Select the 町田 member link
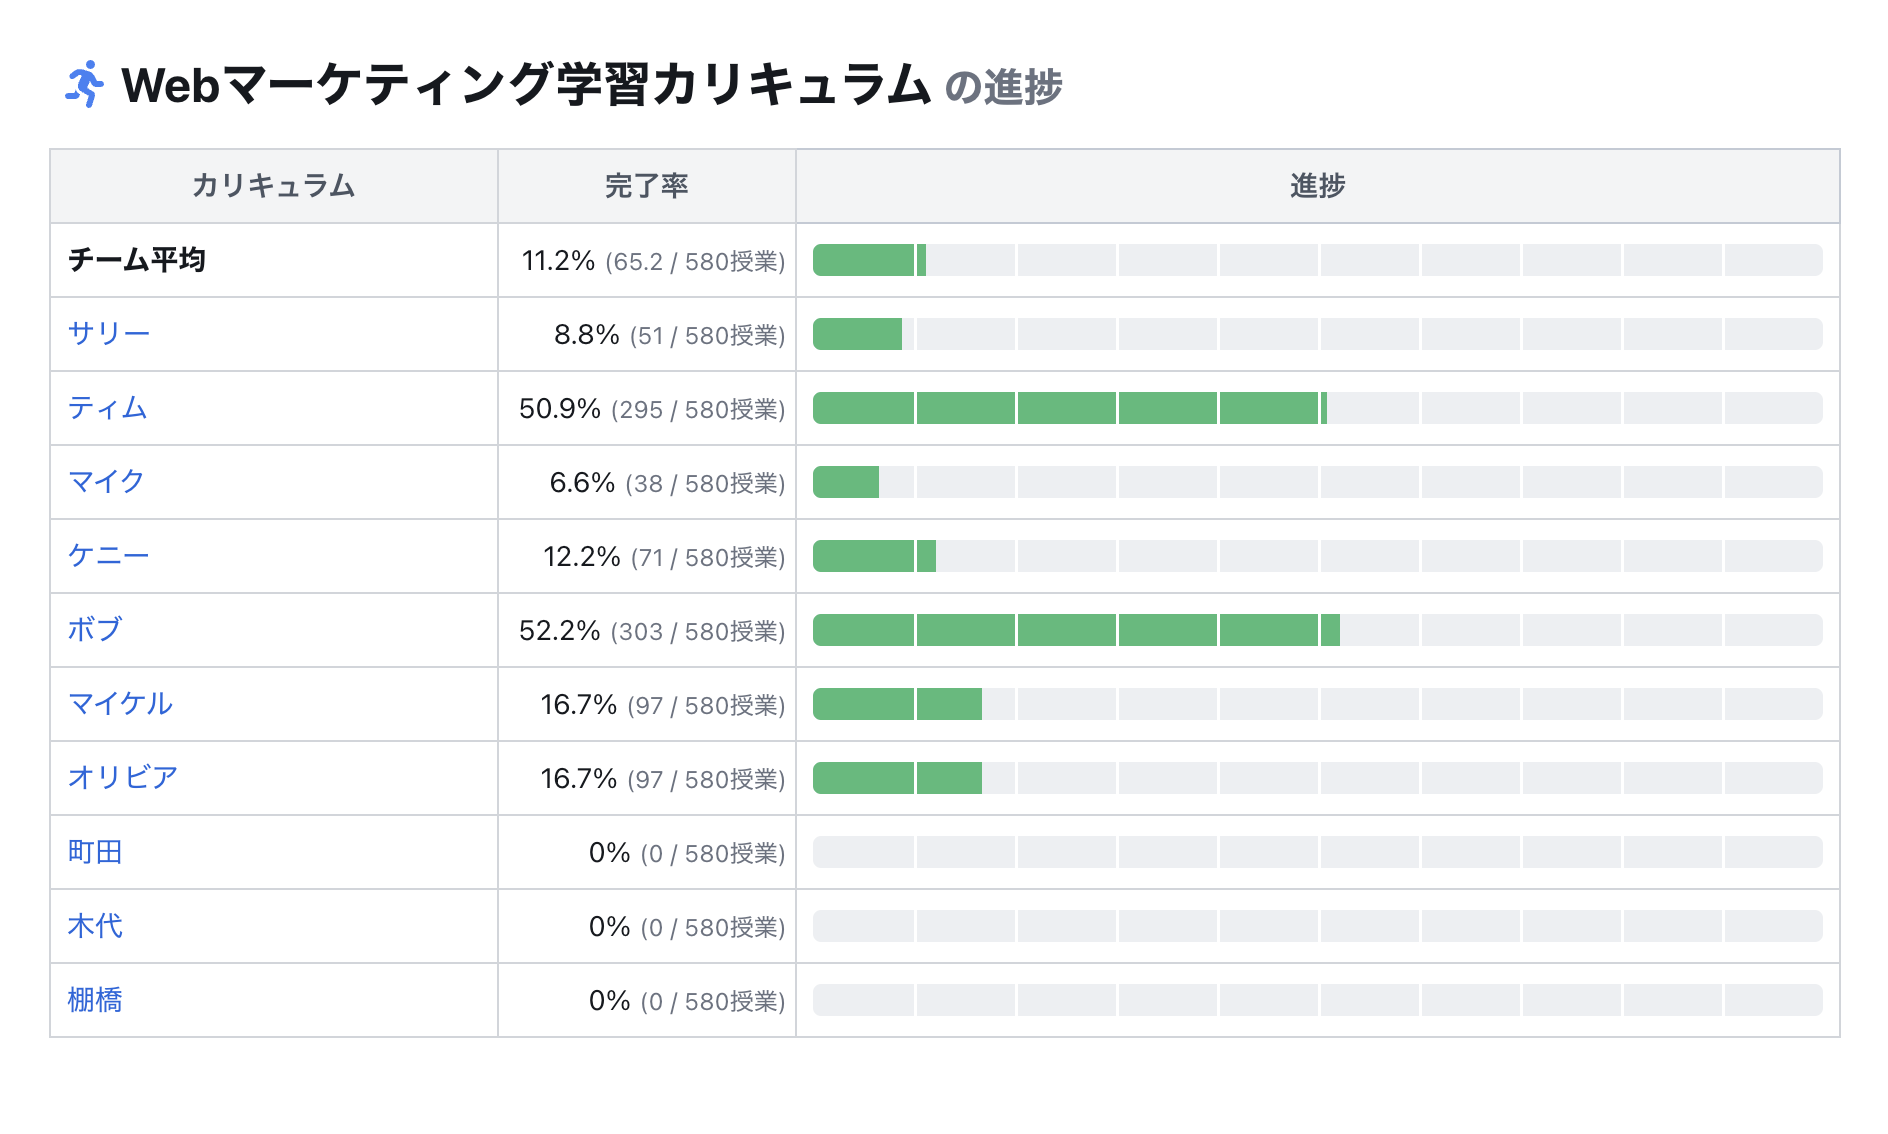1888x1134 pixels. [95, 852]
